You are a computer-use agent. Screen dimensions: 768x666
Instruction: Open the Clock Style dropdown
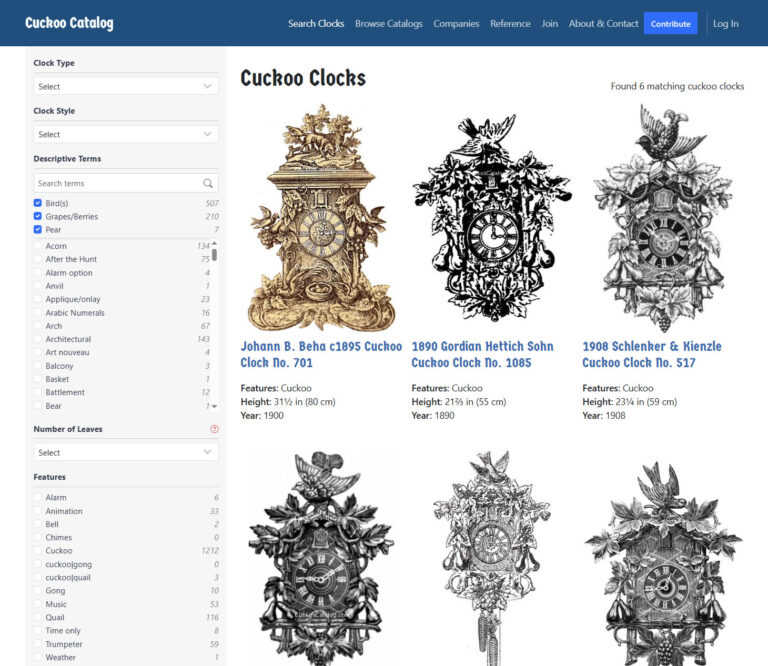126,134
